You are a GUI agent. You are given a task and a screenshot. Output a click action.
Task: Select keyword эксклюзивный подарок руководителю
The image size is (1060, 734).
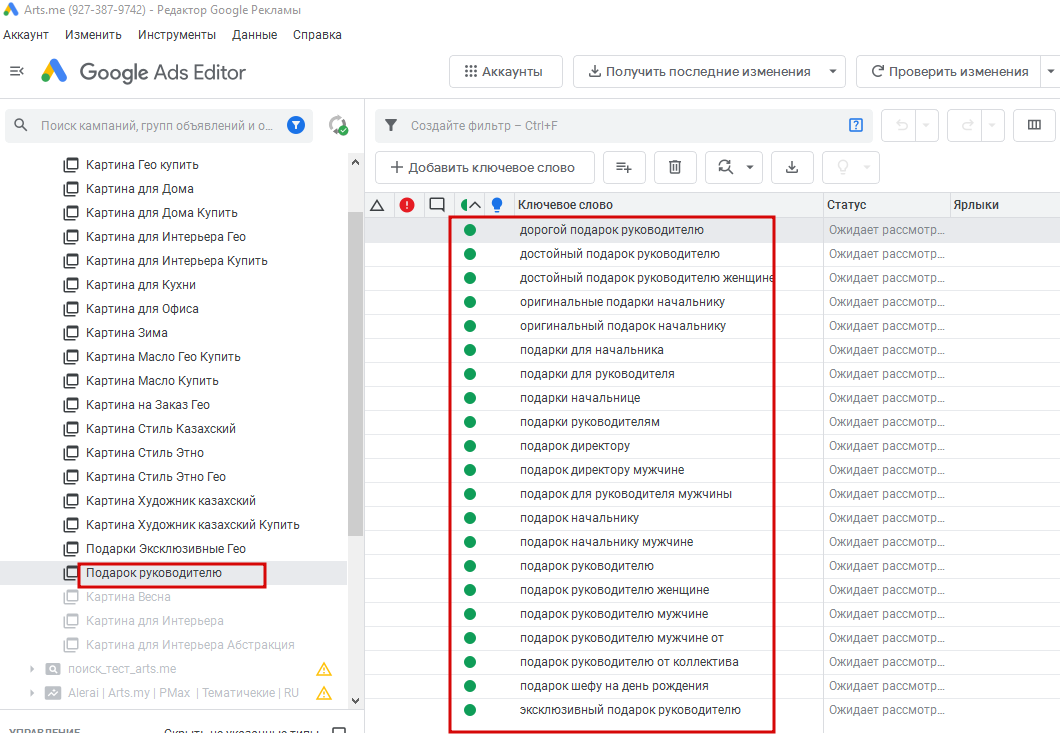coord(630,710)
